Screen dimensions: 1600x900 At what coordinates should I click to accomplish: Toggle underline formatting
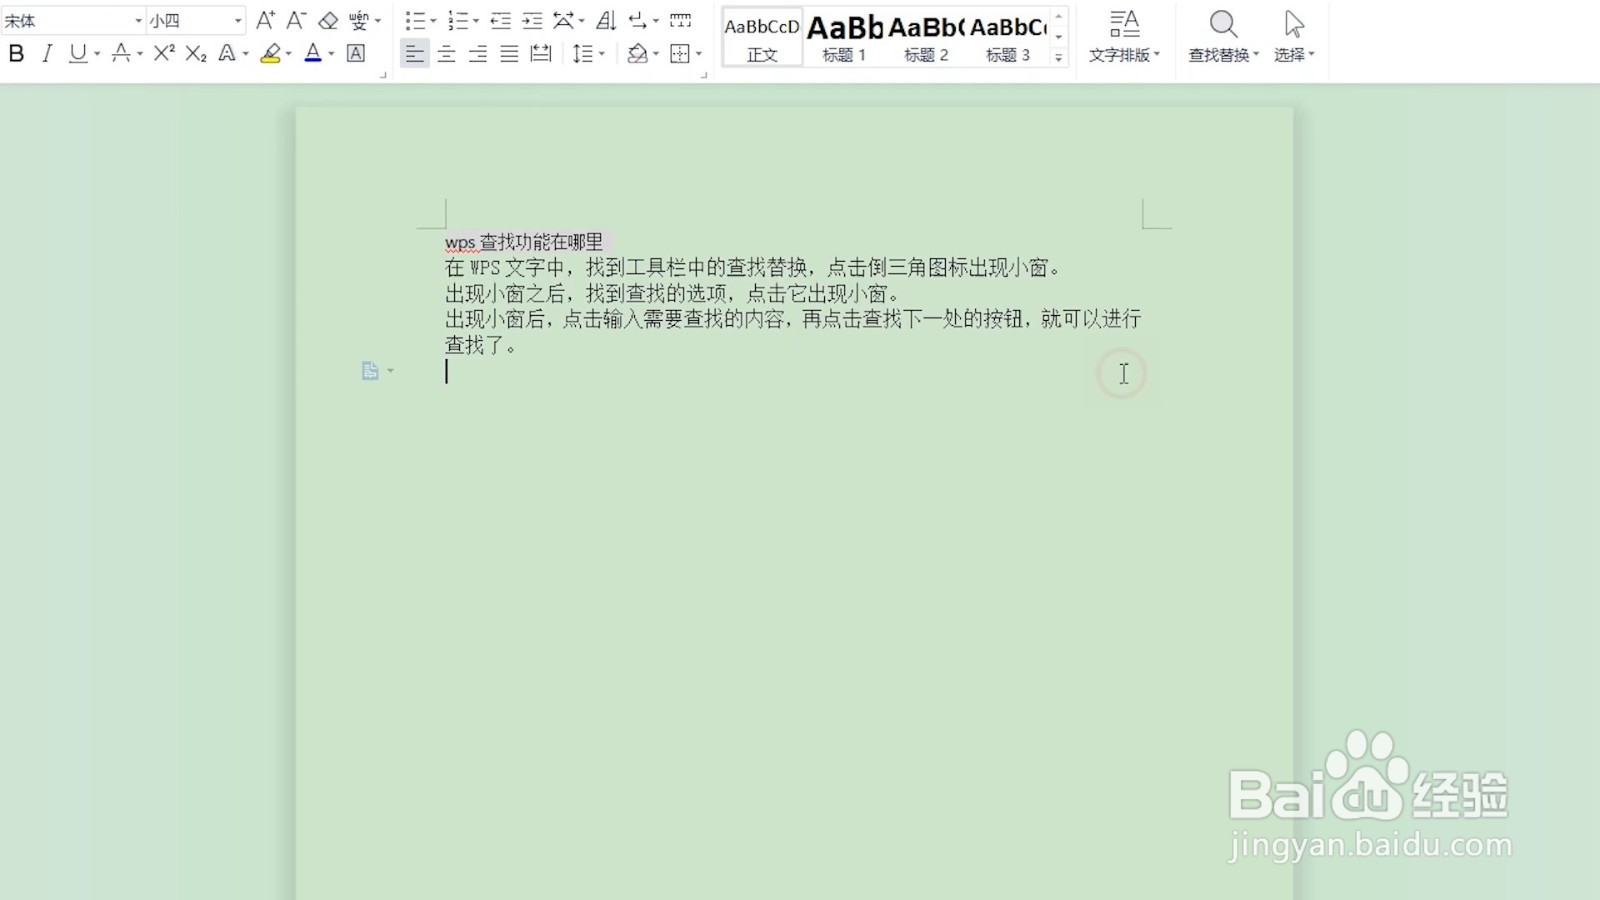click(77, 53)
